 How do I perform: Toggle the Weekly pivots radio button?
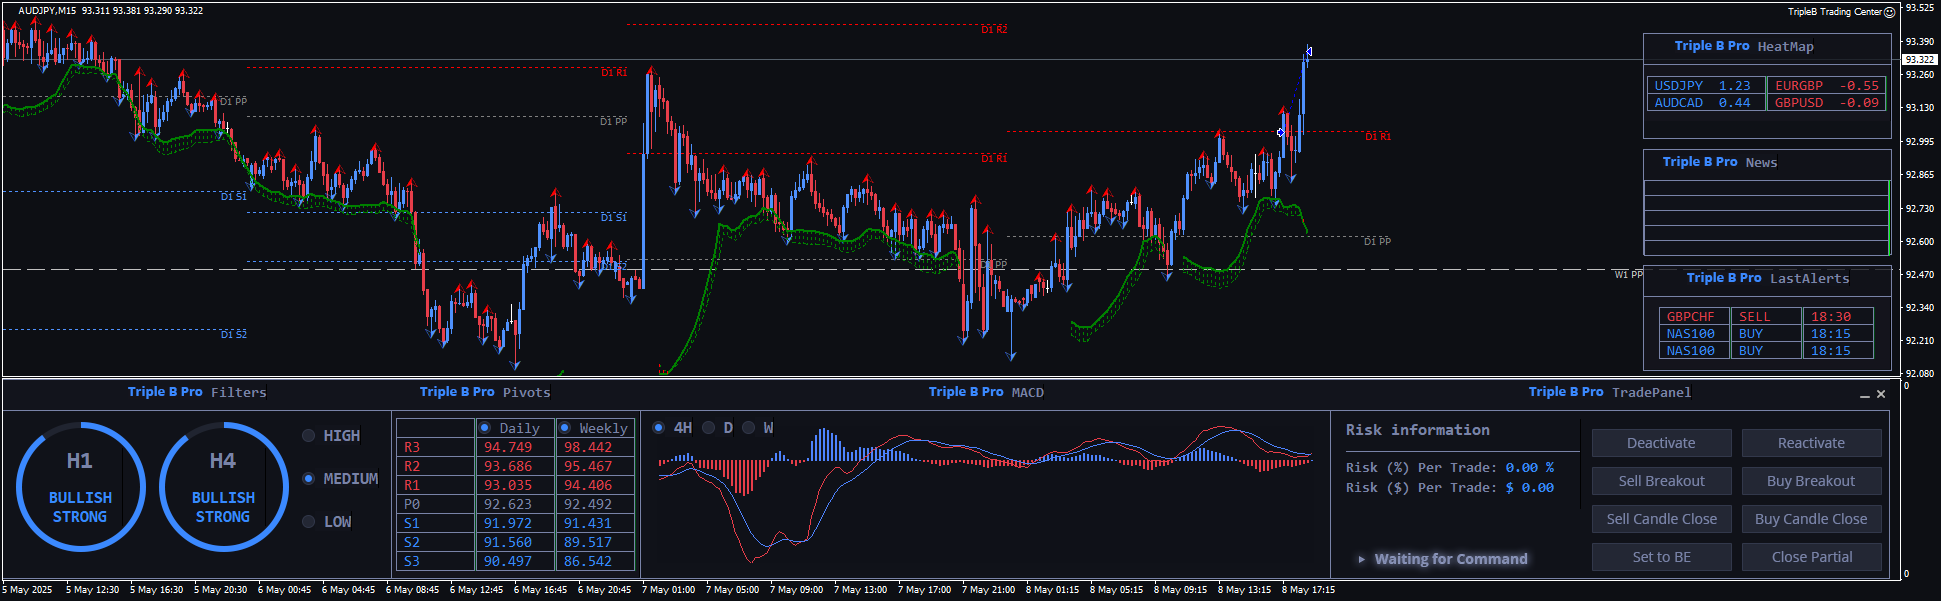pyautogui.click(x=565, y=428)
